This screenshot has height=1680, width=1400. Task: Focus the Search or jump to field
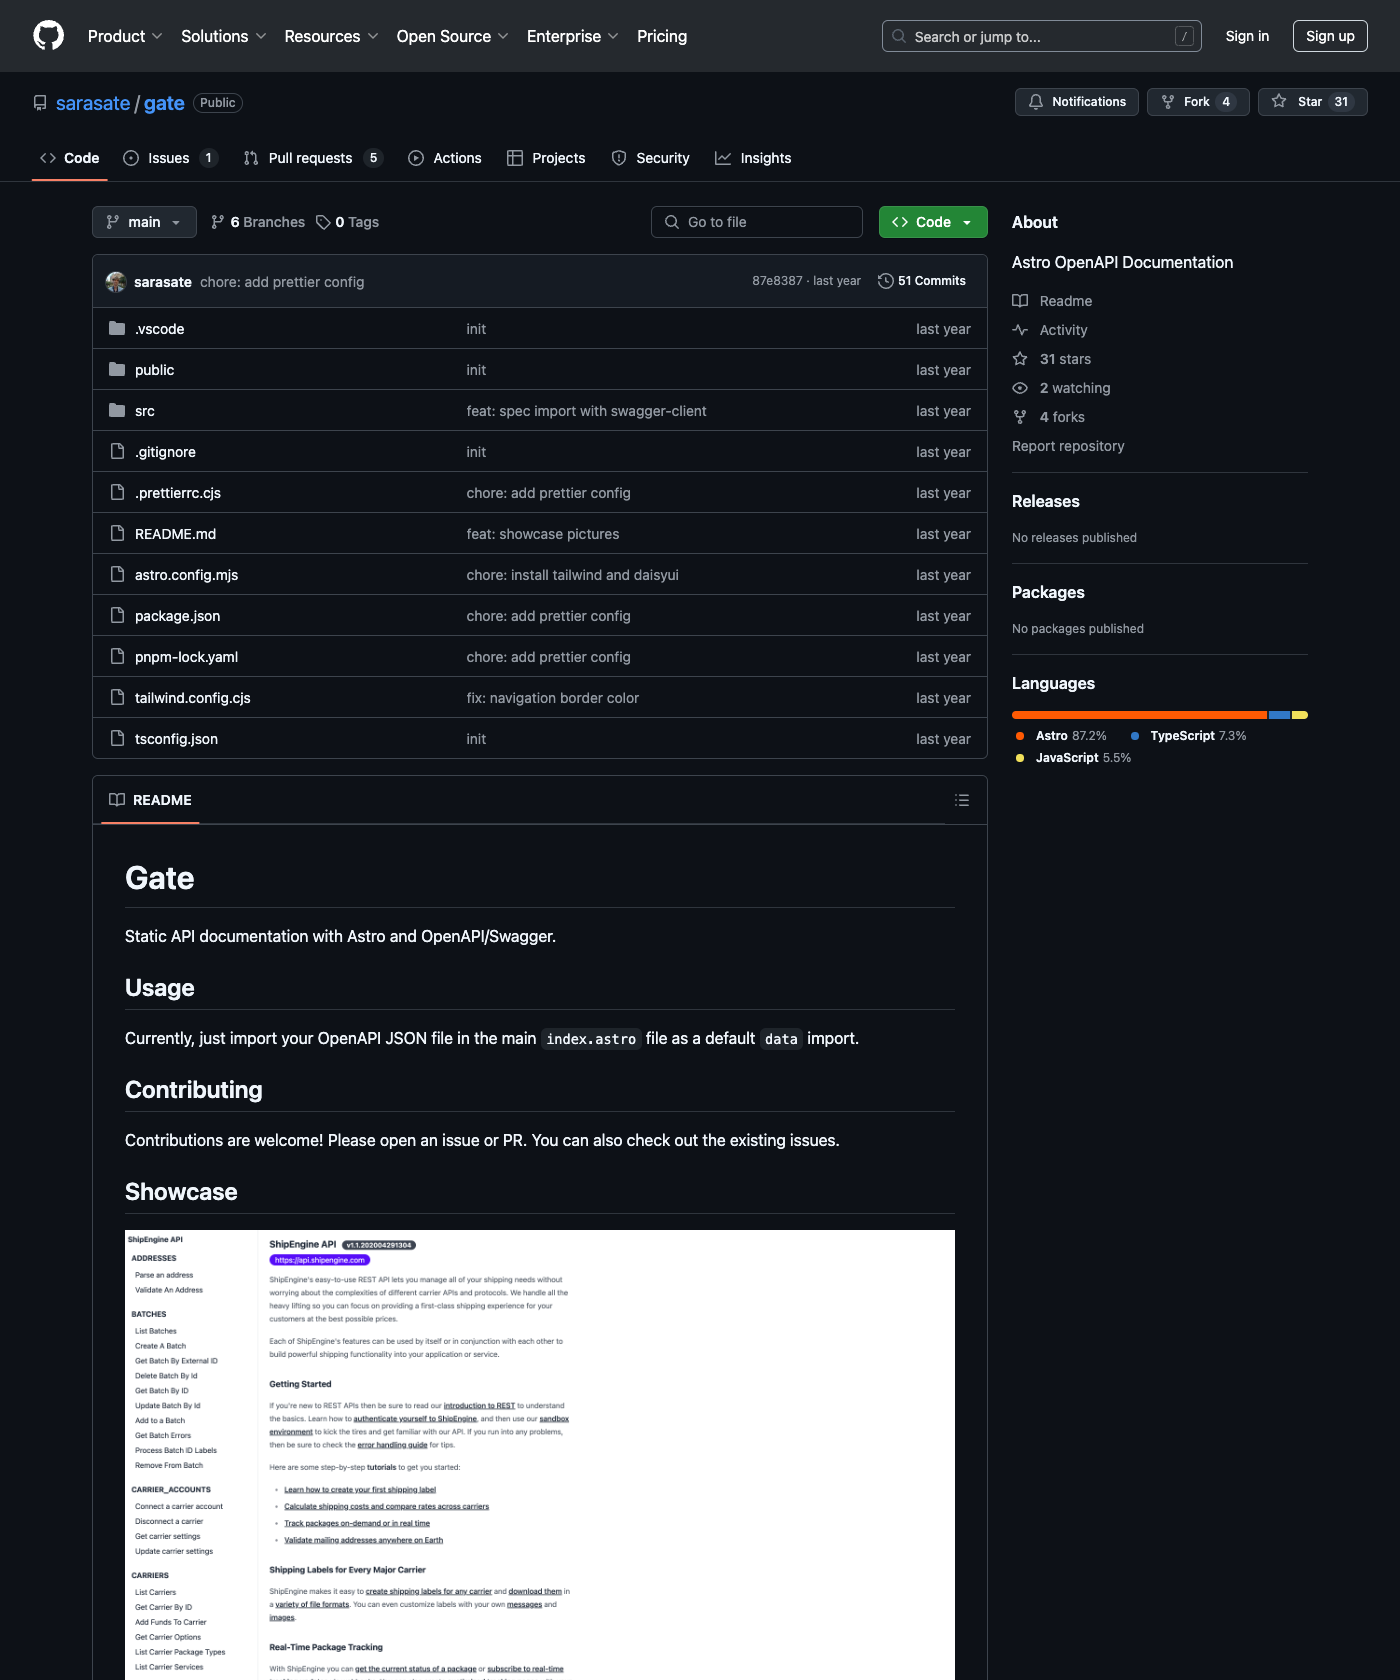[1042, 36]
